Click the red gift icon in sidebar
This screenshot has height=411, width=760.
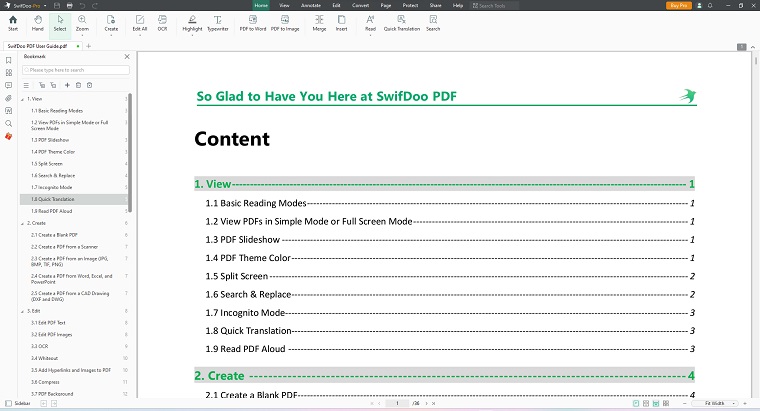coord(8,136)
